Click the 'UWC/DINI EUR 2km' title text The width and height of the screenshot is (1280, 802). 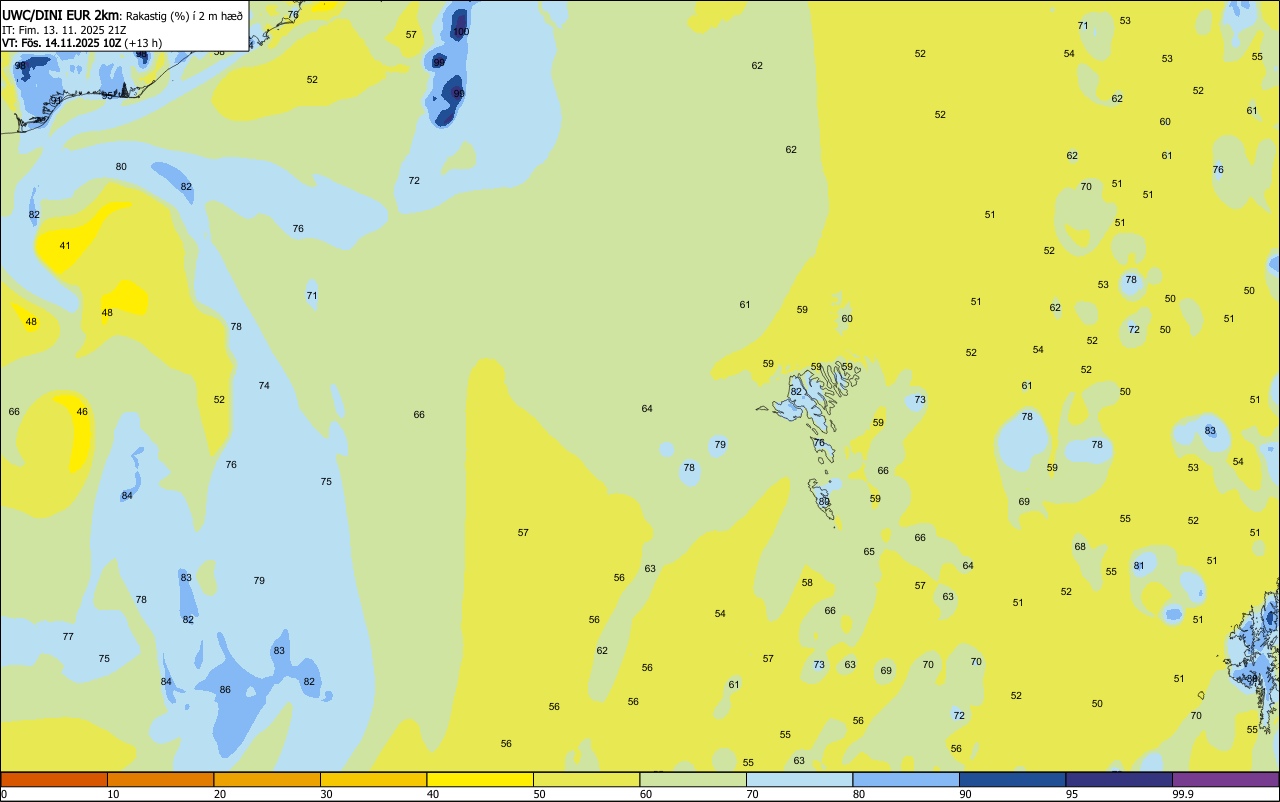pyautogui.click(x=61, y=16)
